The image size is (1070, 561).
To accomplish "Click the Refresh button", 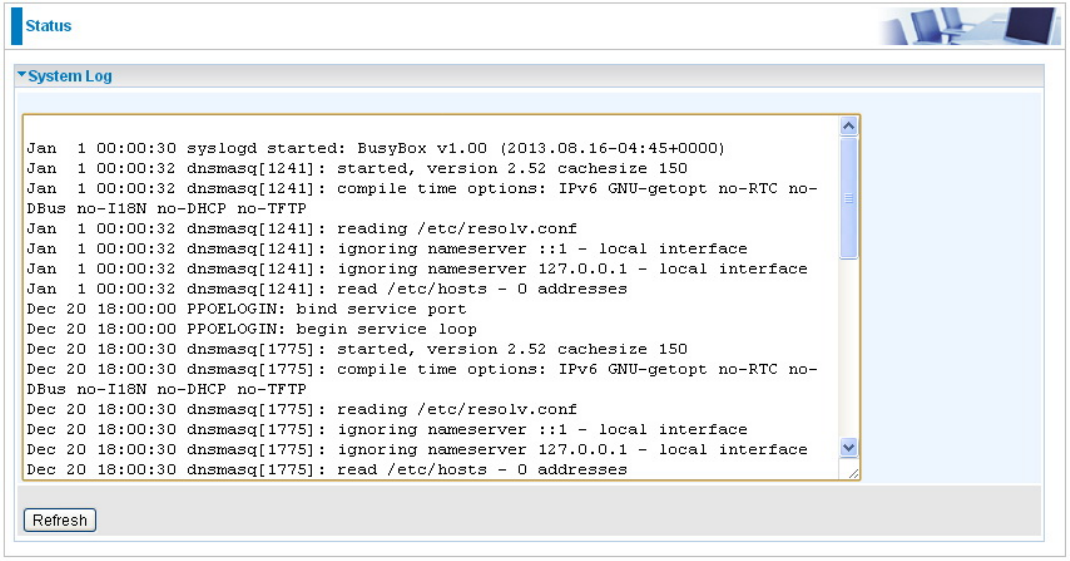I will (60, 520).
